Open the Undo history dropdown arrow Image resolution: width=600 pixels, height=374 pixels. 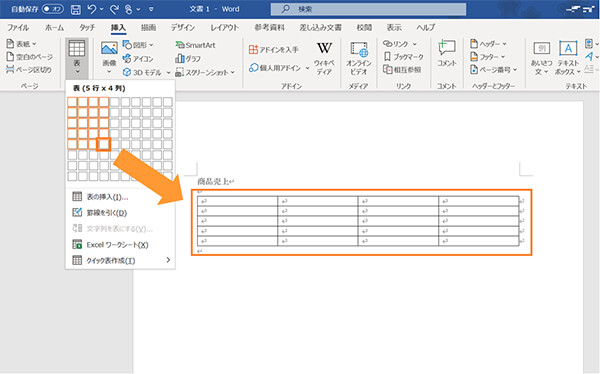pos(102,10)
